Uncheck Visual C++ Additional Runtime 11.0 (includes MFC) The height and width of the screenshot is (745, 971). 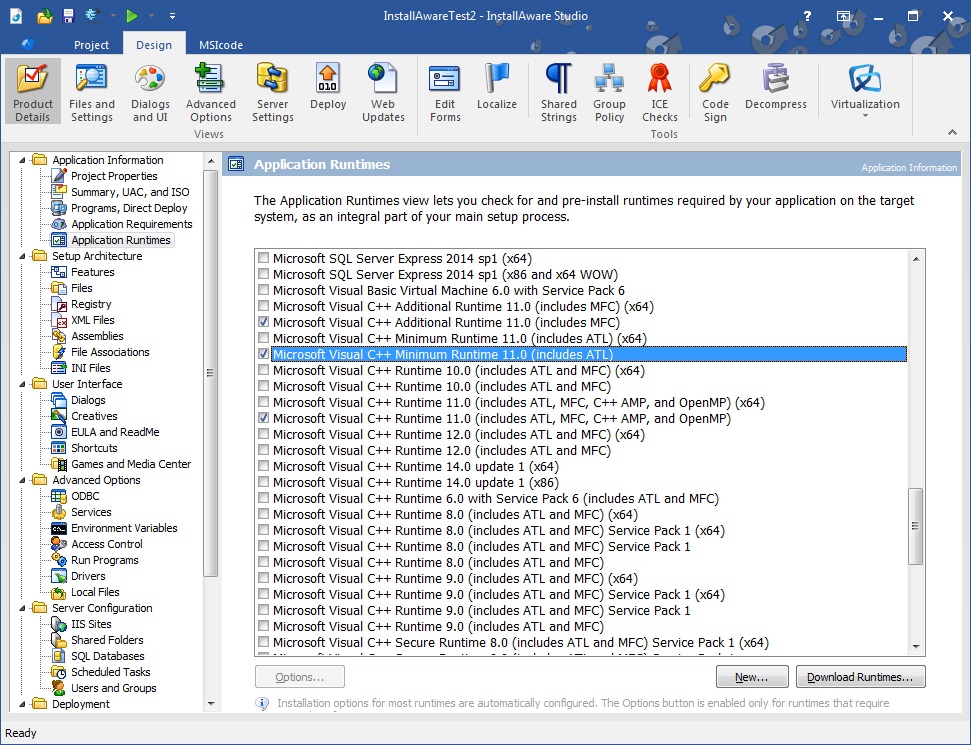click(264, 322)
